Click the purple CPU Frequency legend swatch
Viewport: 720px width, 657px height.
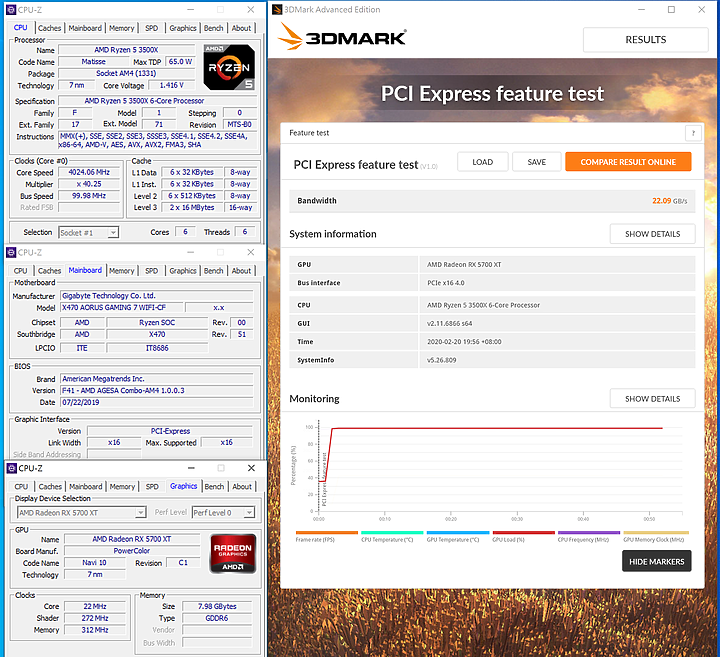pos(589,533)
